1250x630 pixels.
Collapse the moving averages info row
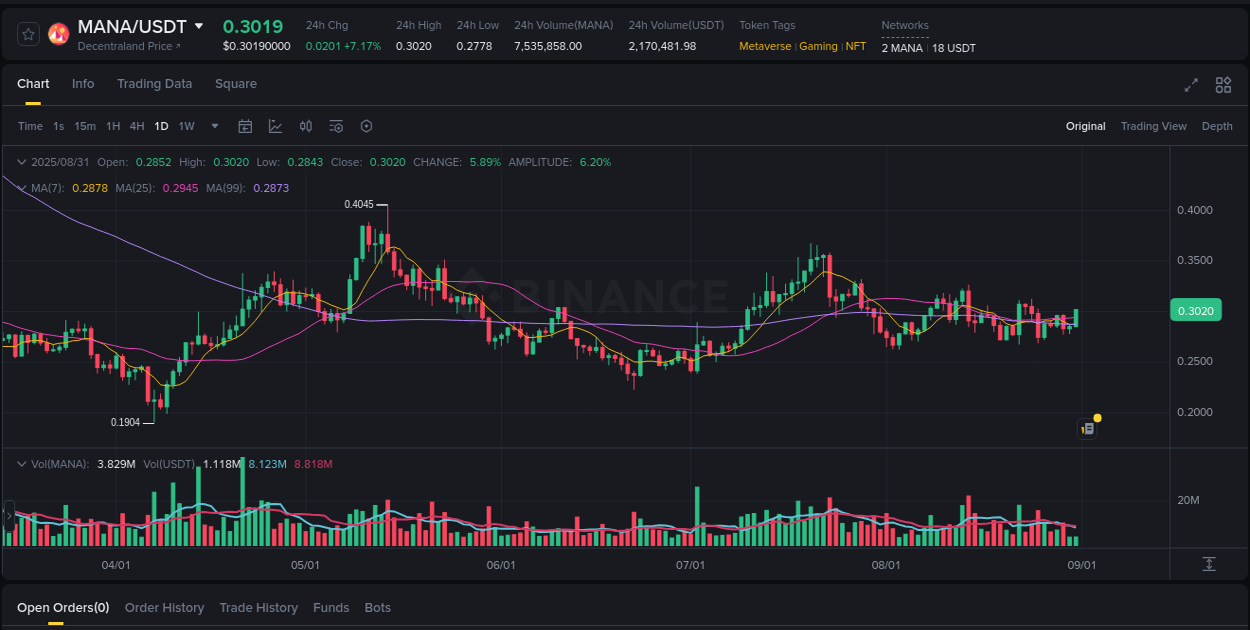click(x=21, y=187)
